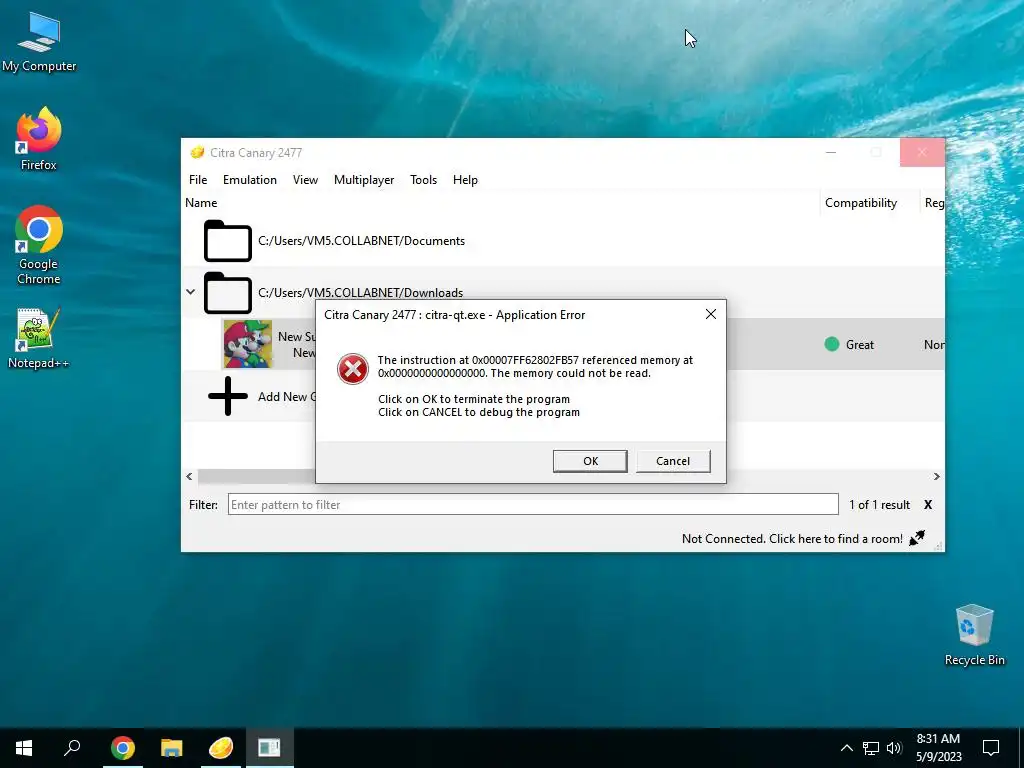The width and height of the screenshot is (1024, 768).
Task: Show hidden system tray icons
Action: [846, 748]
